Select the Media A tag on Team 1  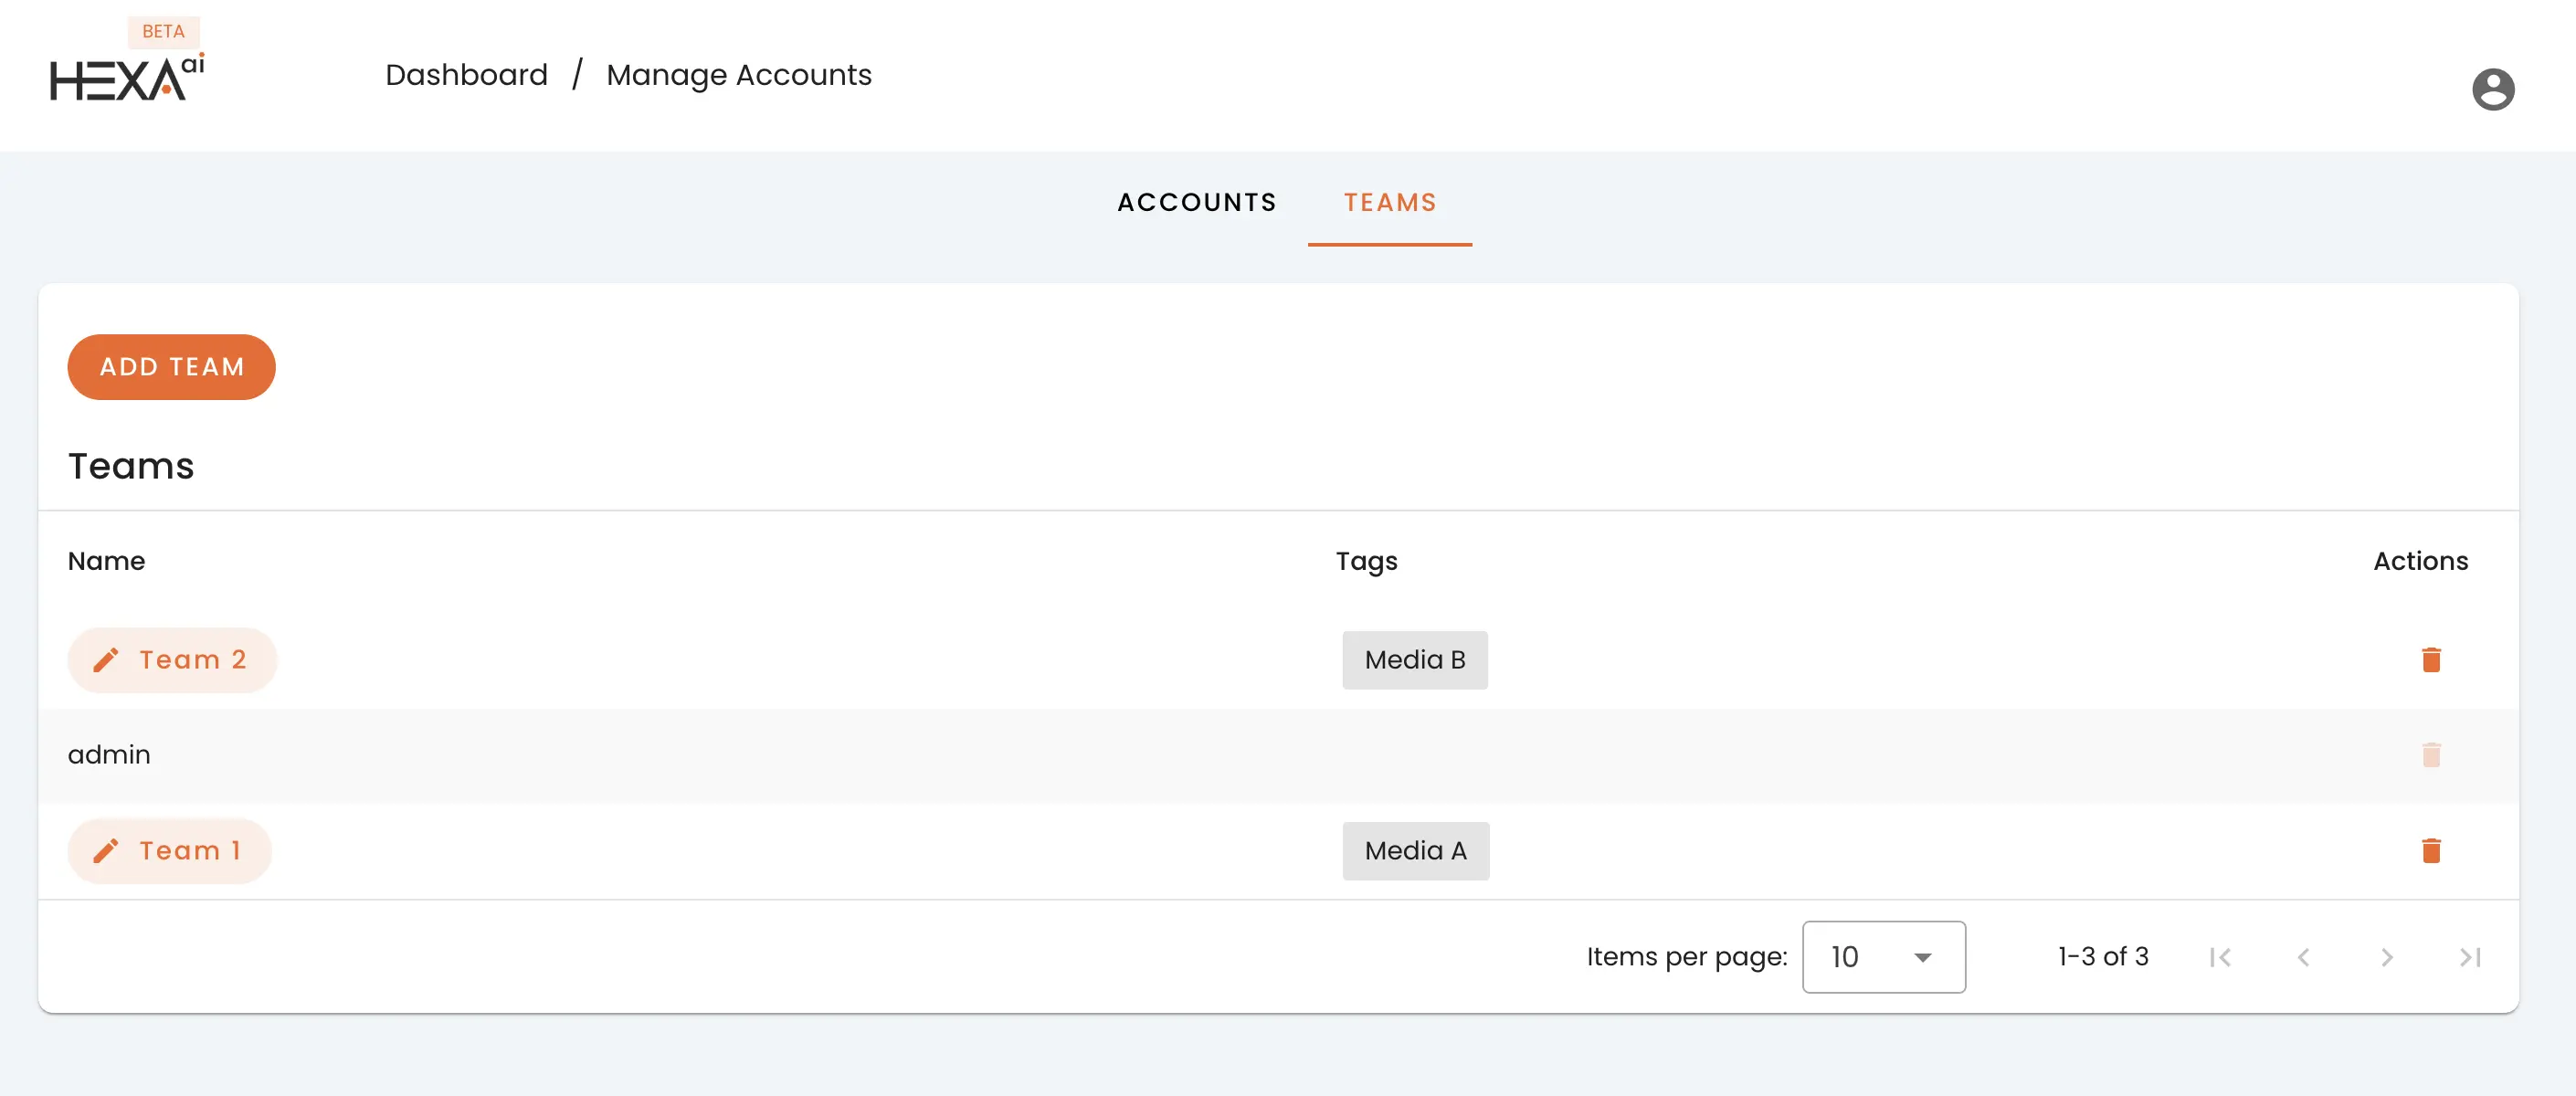[x=1415, y=851]
